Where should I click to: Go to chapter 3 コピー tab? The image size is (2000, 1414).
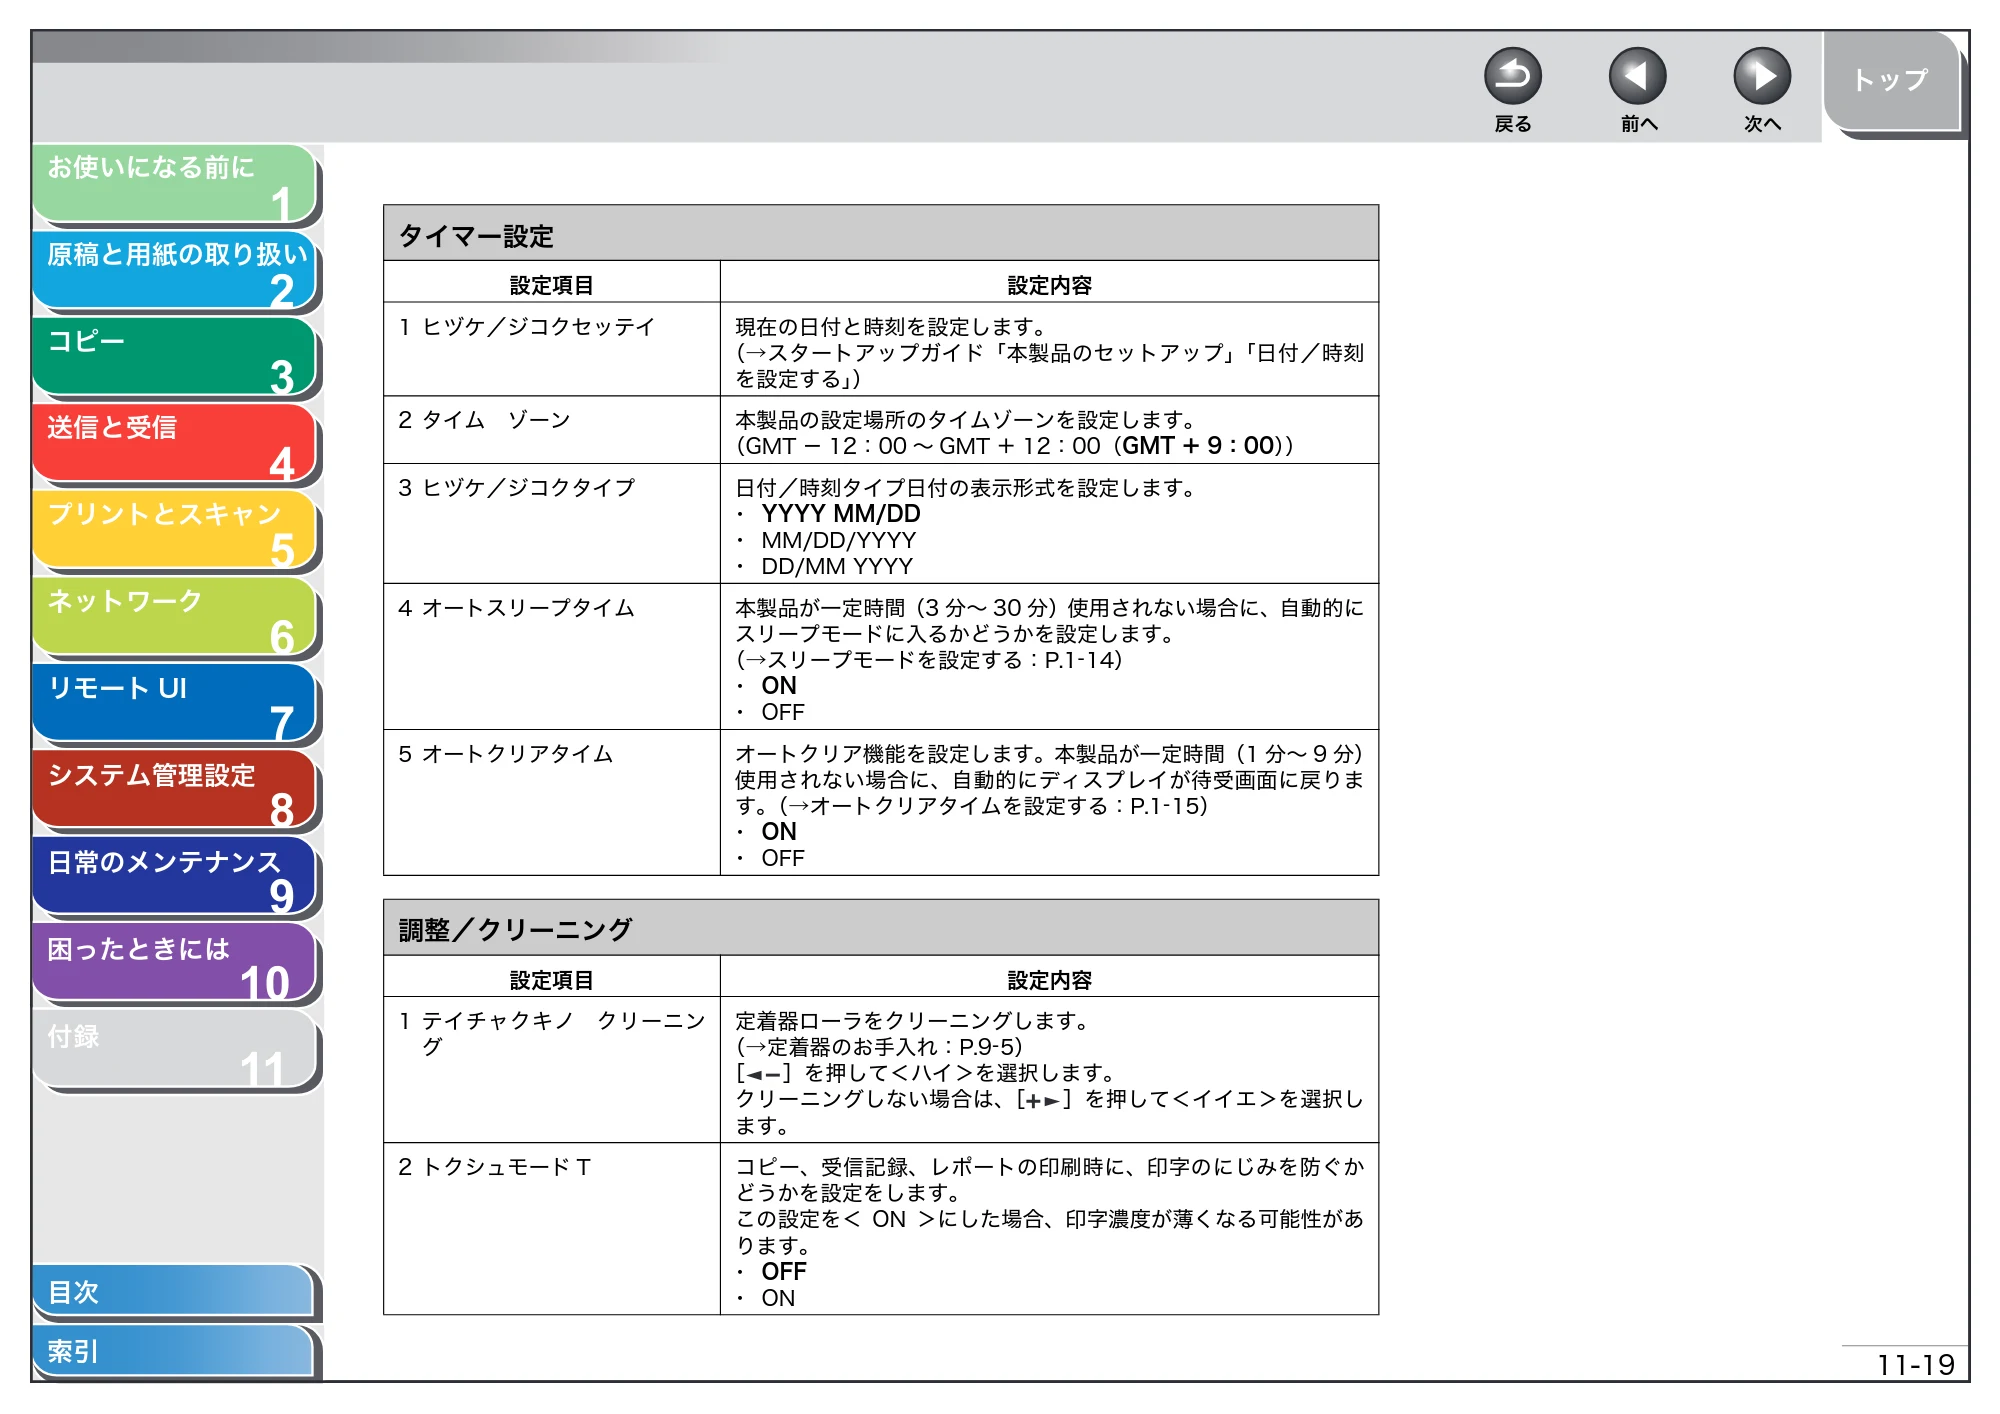pyautogui.click(x=175, y=357)
